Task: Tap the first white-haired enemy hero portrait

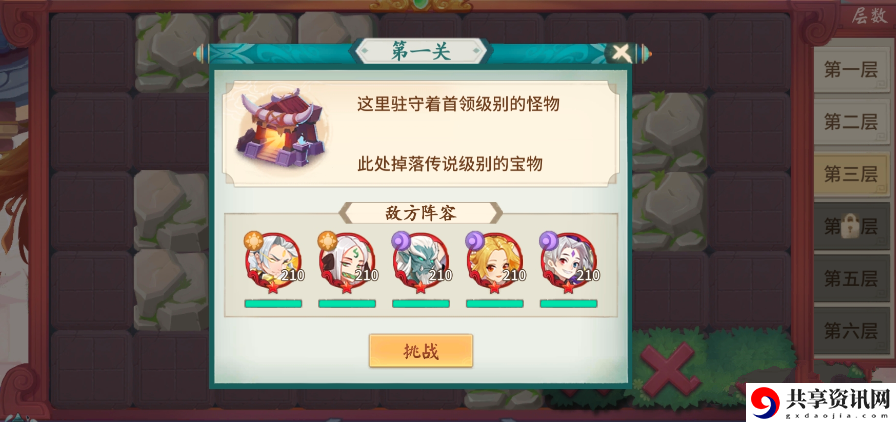Action: click(273, 262)
